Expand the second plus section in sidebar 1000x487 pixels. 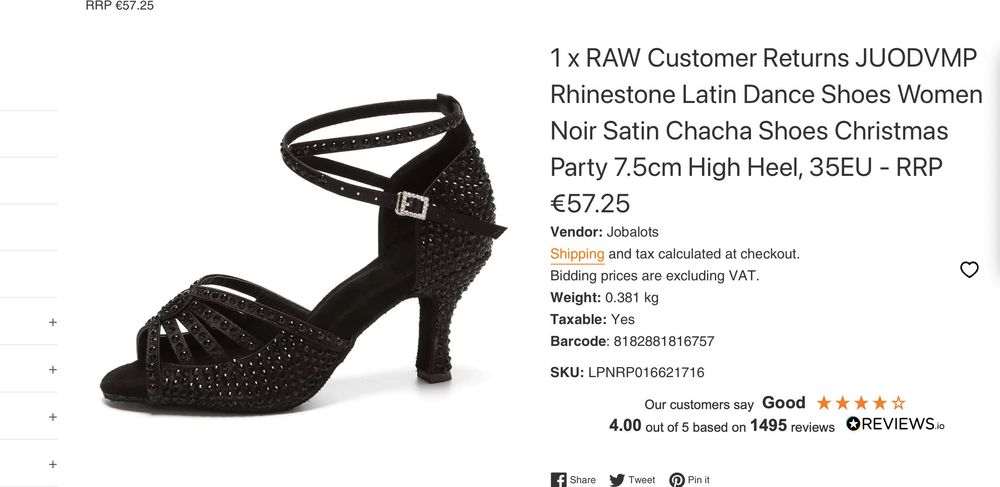pyautogui.click(x=53, y=370)
